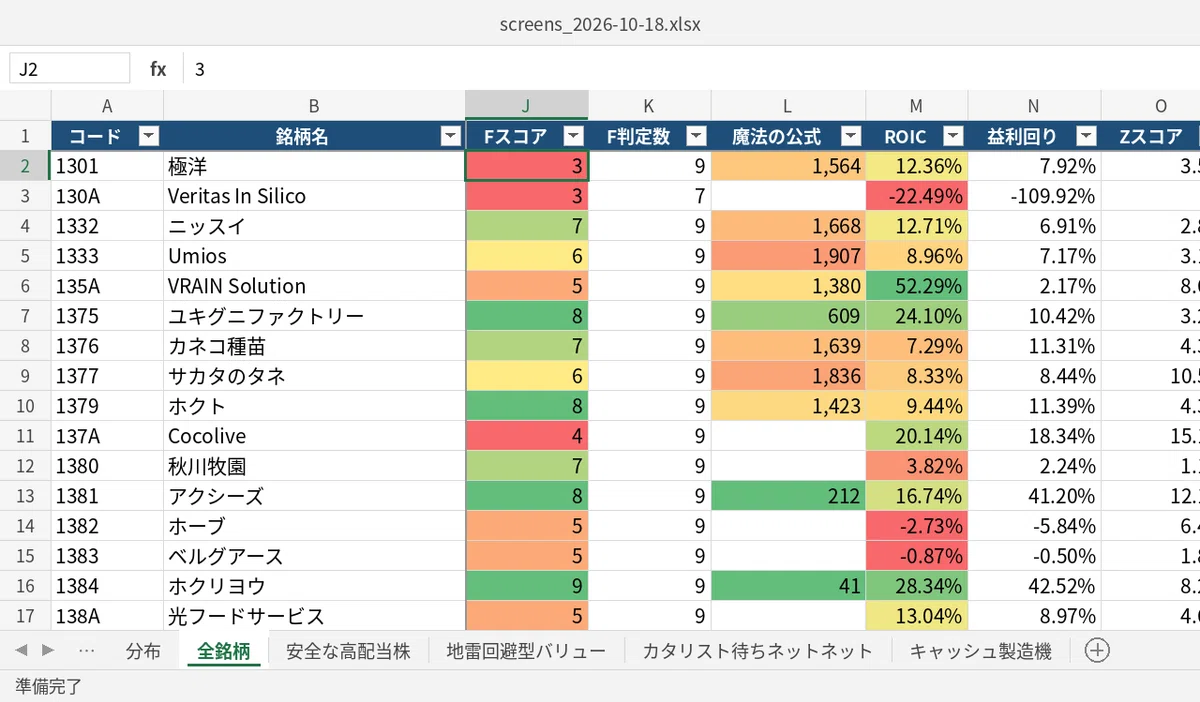
Task: Open the カタリスト待ちネットネット sheet tab
Action: (x=757, y=651)
